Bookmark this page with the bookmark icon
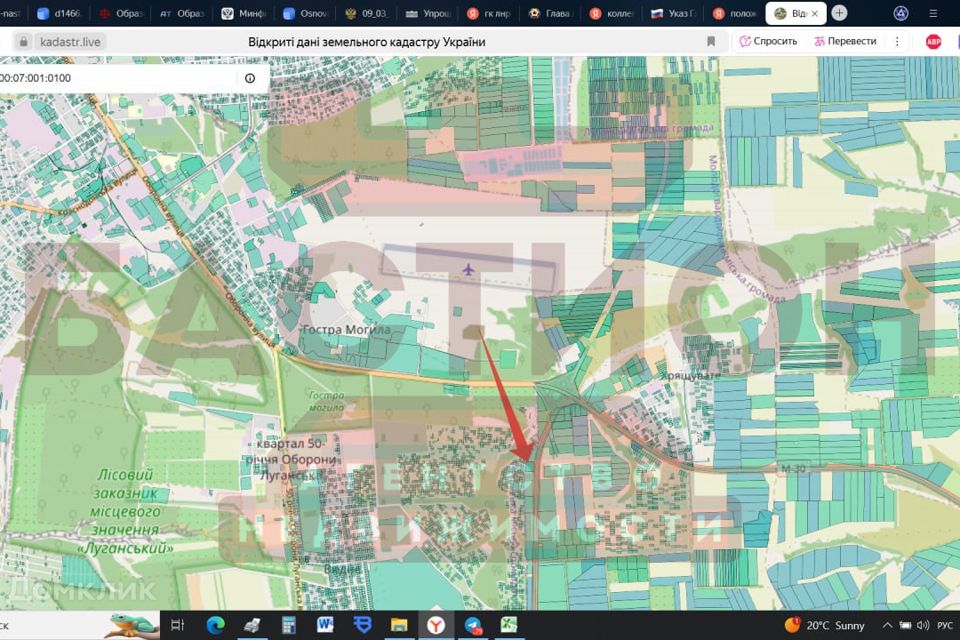Screen dimensions: 960x640 coord(711,41)
